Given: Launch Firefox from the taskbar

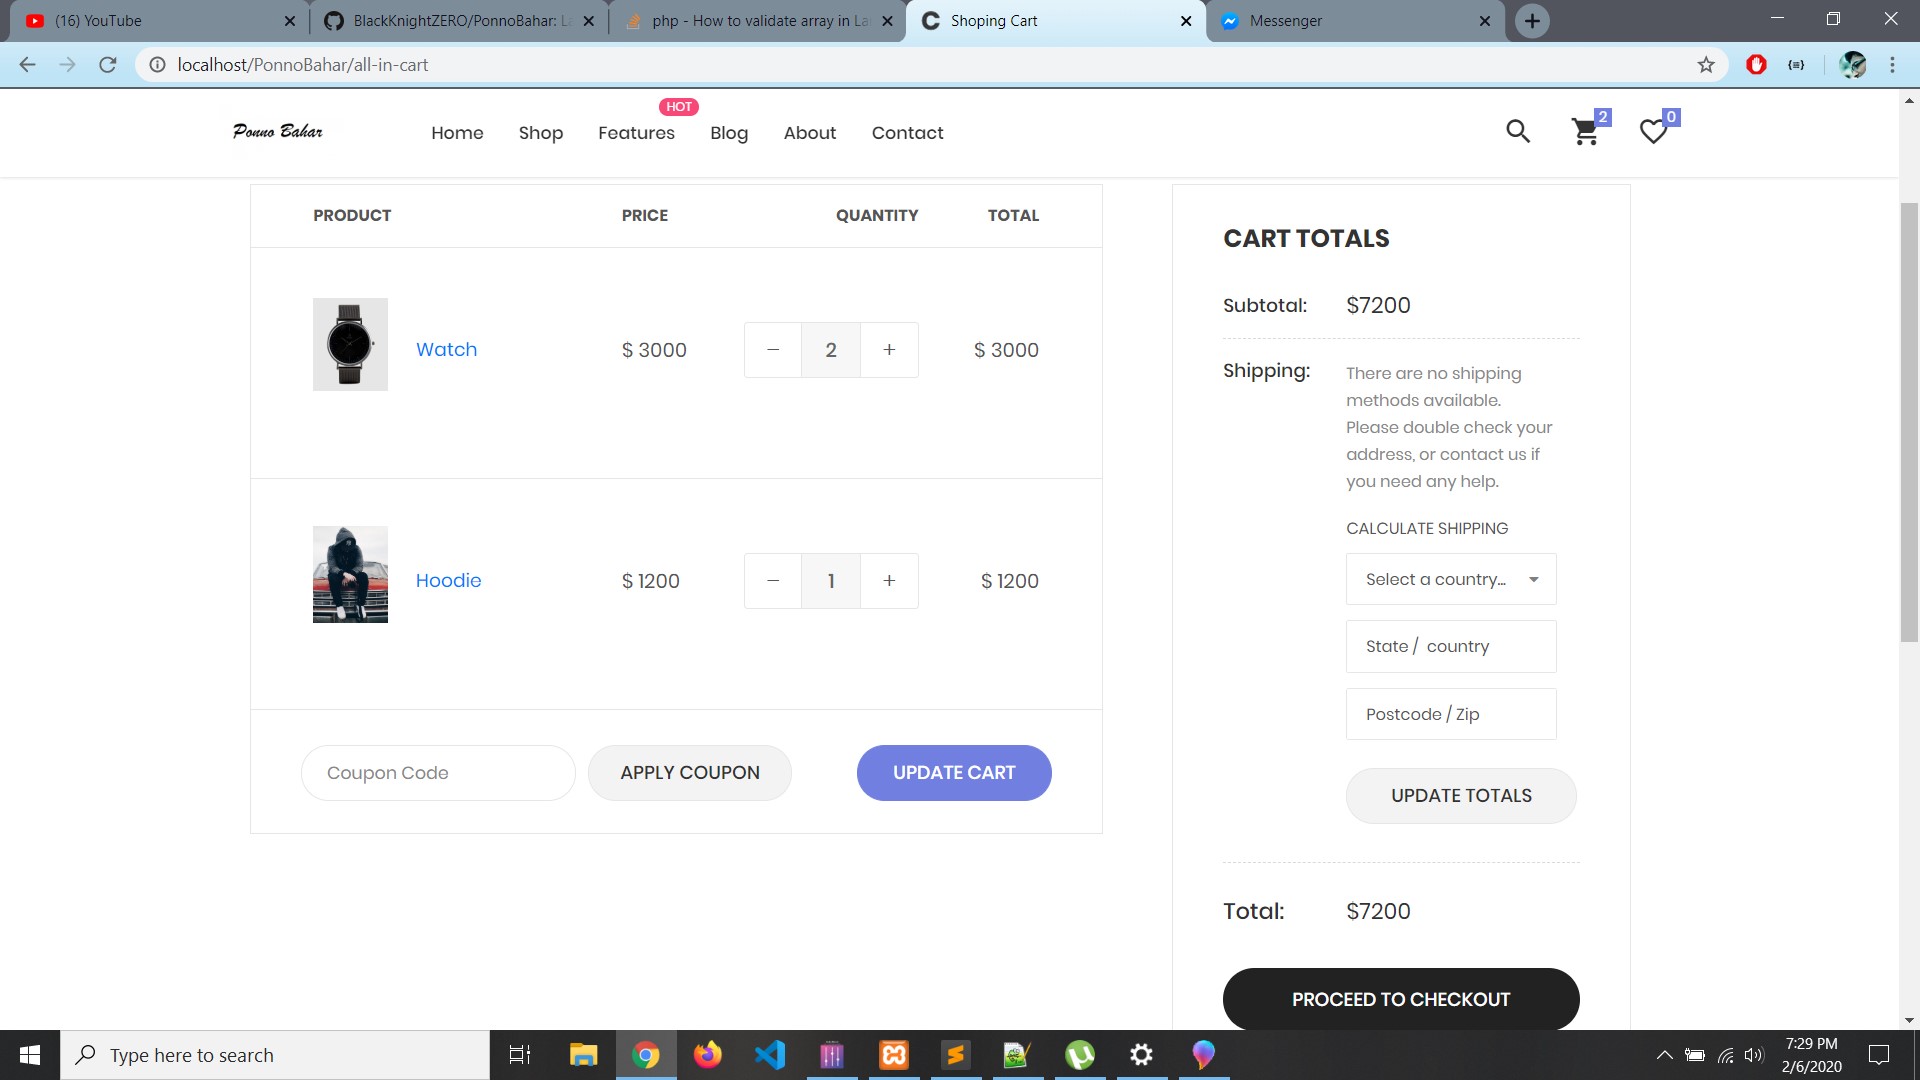Looking at the screenshot, I should [x=708, y=1054].
